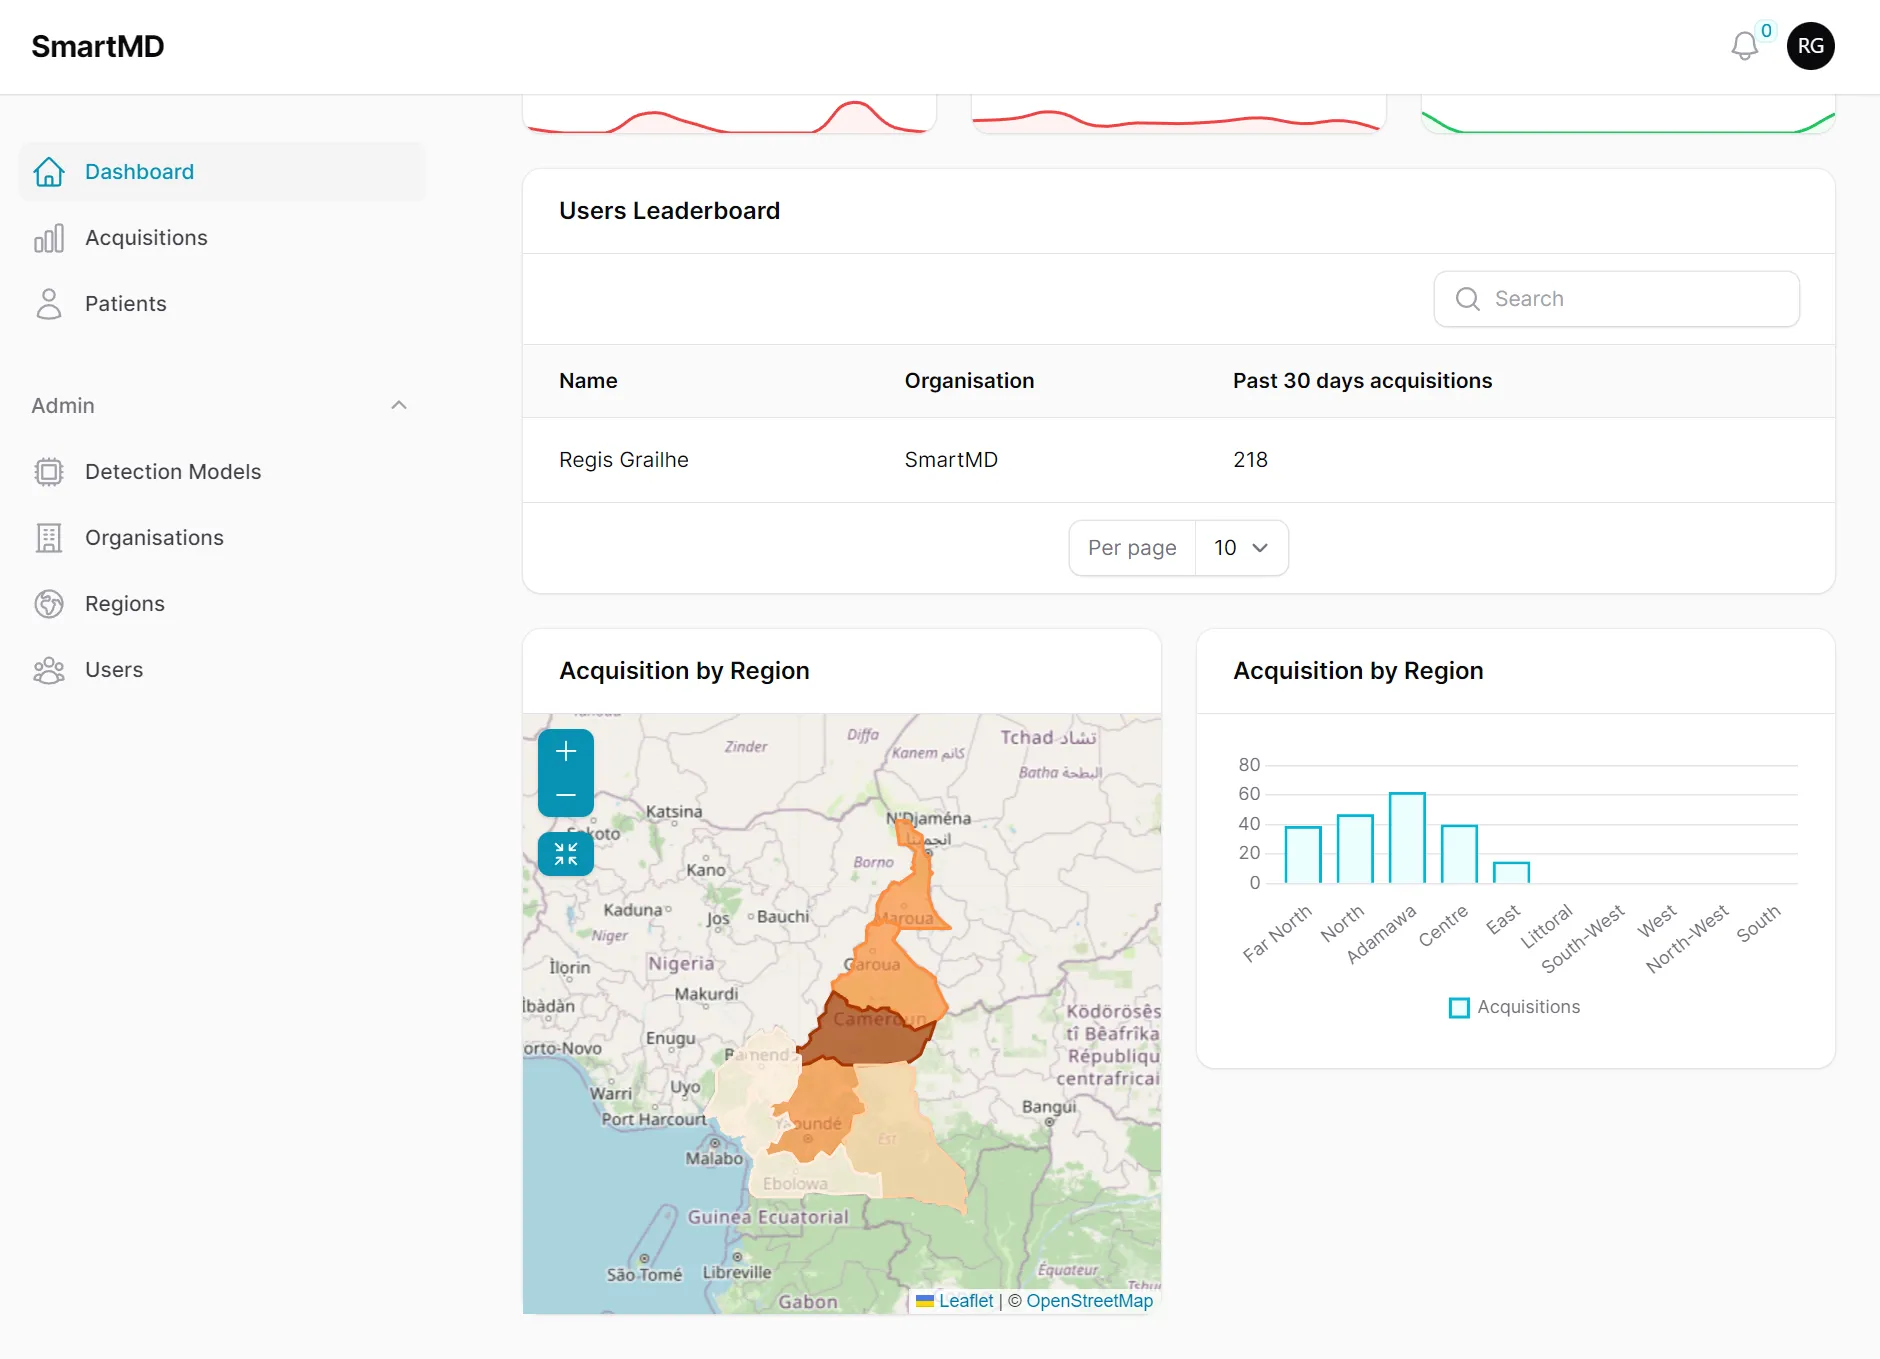The width and height of the screenshot is (1880, 1359).
Task: Click the Regions globe icon
Action: pos(48,604)
